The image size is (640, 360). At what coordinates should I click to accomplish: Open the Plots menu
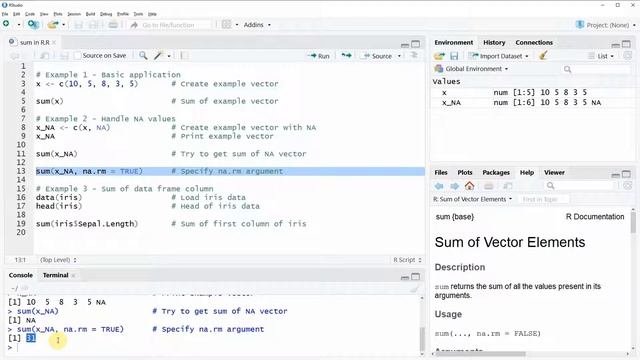click(x=58, y=14)
